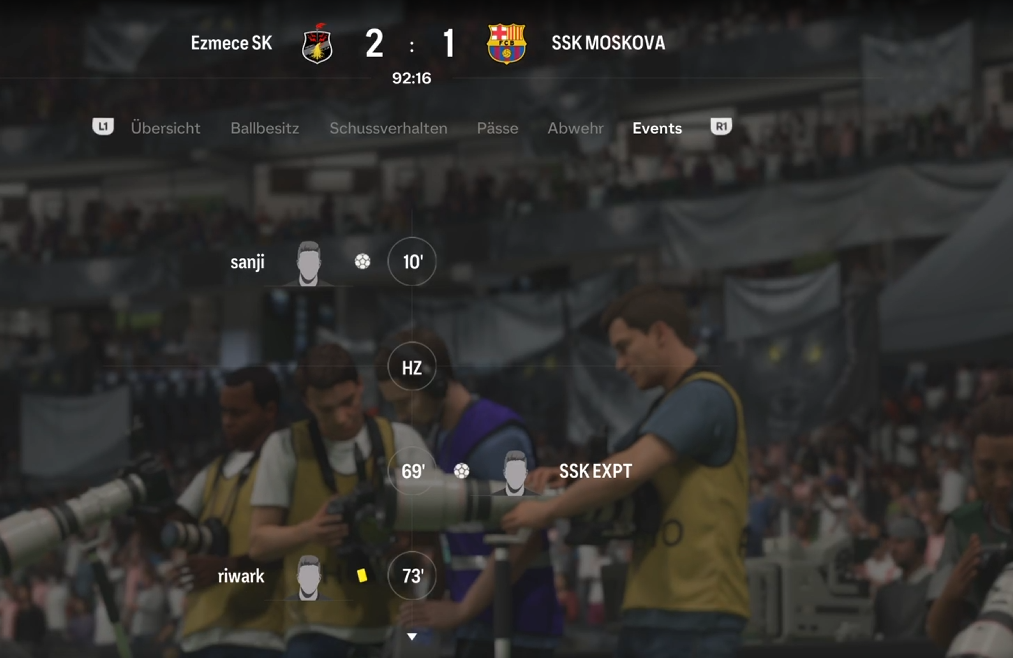Click the yellow card icon next to riwark
The width and height of the screenshot is (1013, 658).
(x=362, y=575)
